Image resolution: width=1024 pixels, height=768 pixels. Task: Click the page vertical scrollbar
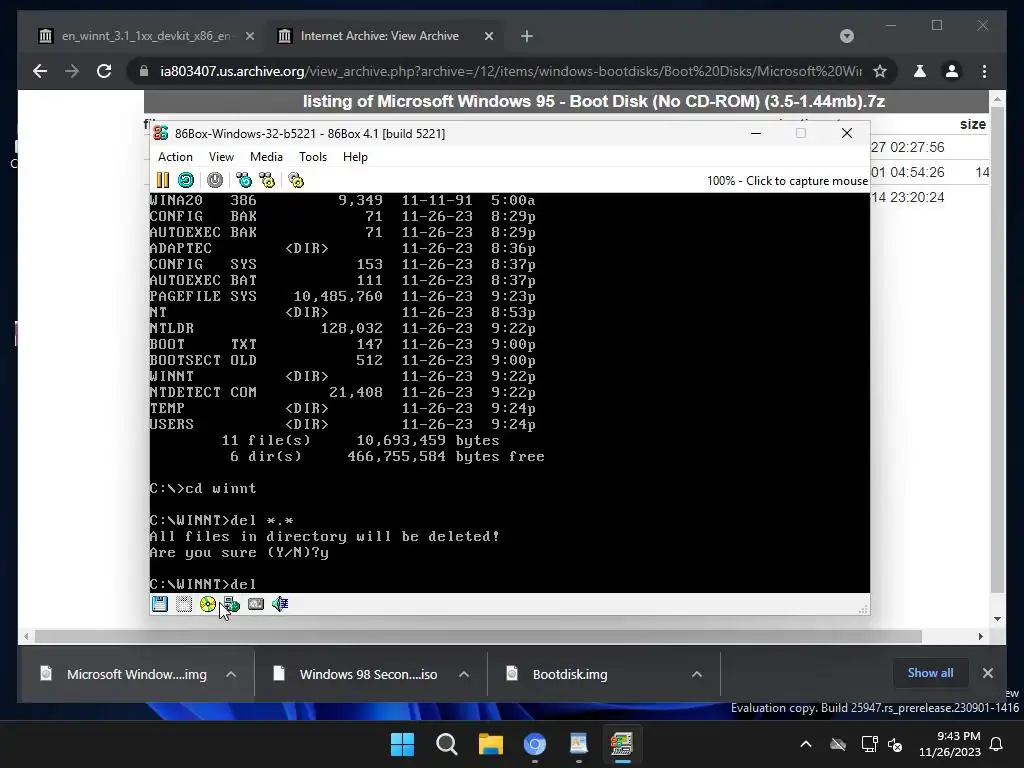pos(997,351)
